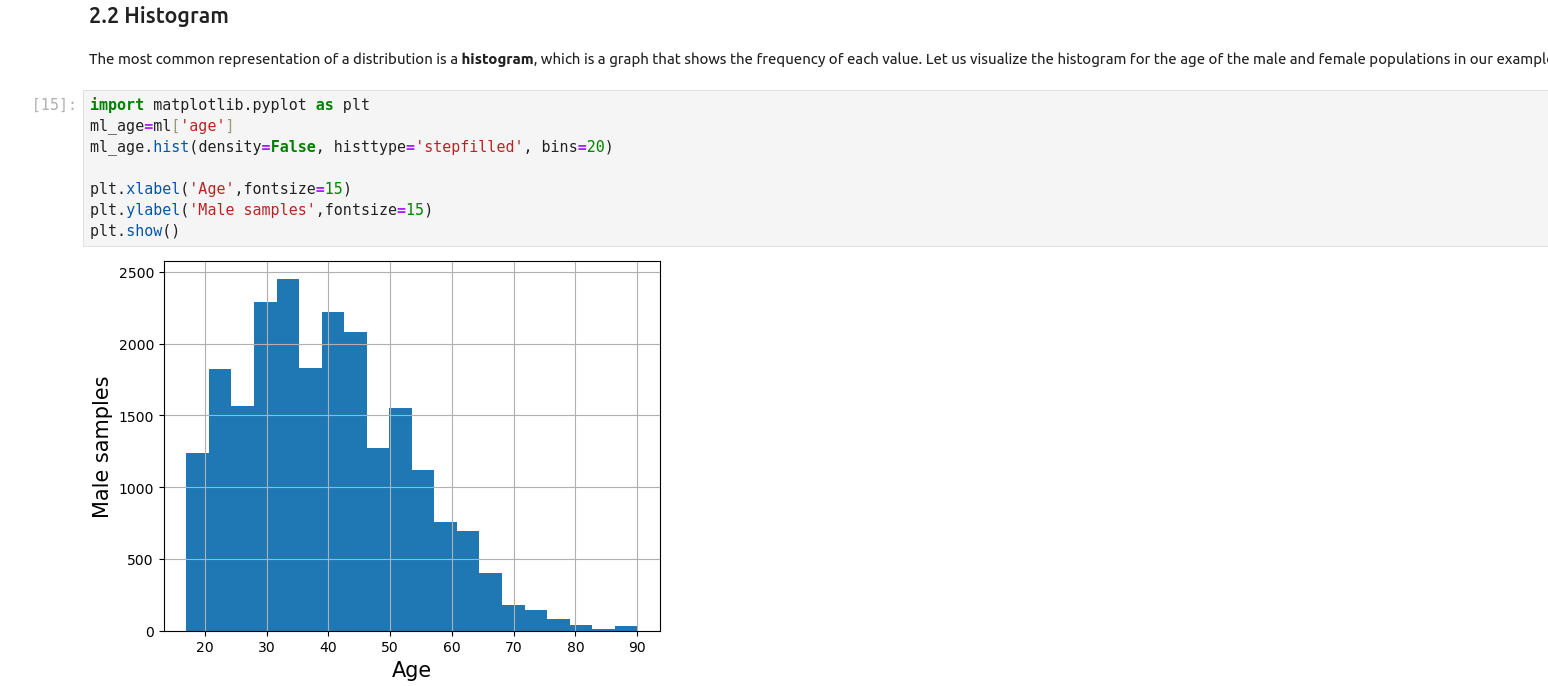
Task: Click the bins=20 argument value
Action: click(595, 147)
